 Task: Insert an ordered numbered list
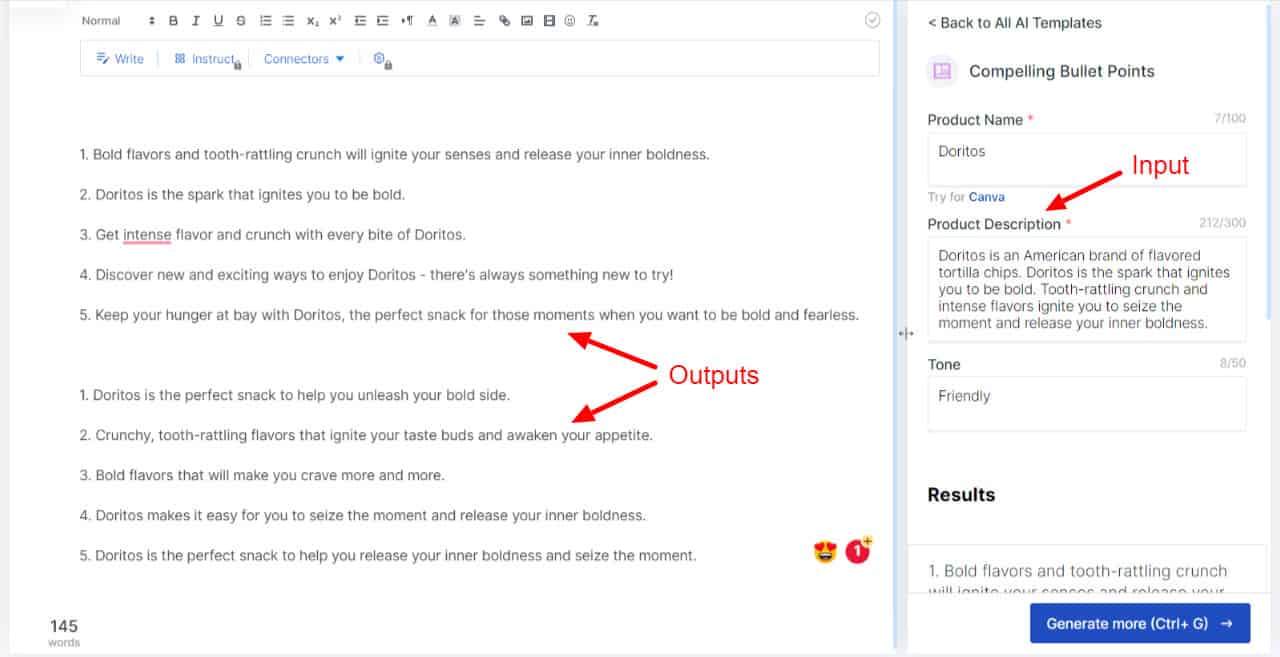coord(265,21)
